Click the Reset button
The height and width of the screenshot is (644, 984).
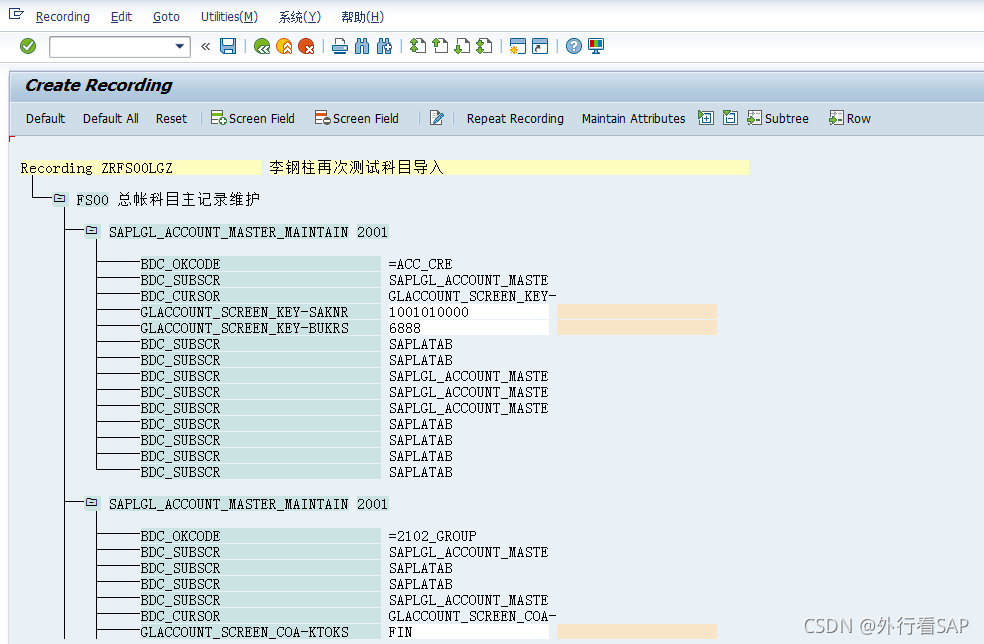coord(171,119)
